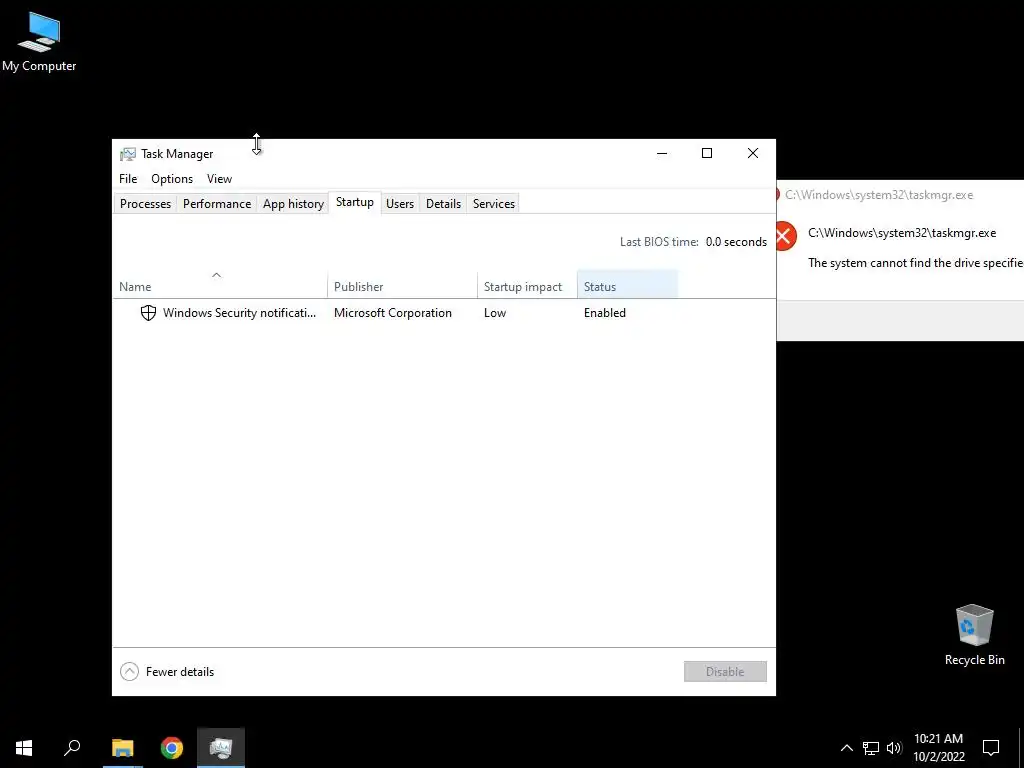Sort by the Status column header
This screenshot has width=1024, height=768.
[x=628, y=284]
